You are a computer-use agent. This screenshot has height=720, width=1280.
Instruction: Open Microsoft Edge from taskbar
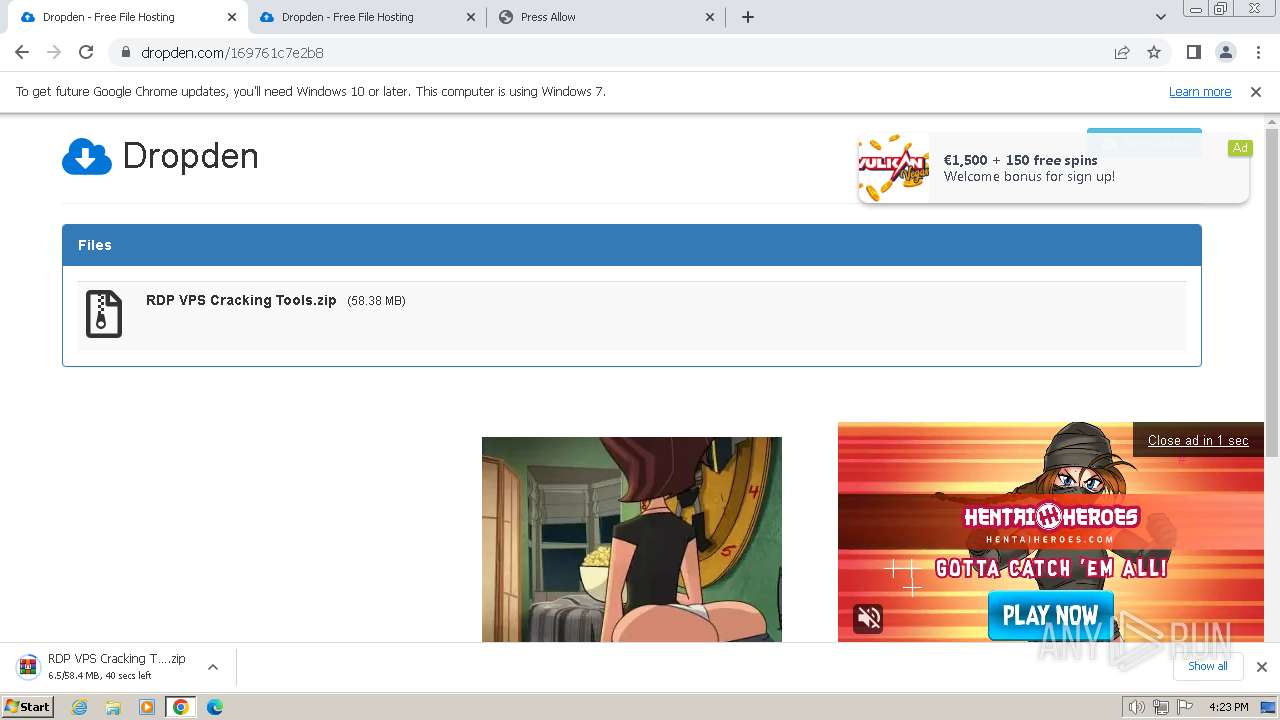(x=214, y=707)
